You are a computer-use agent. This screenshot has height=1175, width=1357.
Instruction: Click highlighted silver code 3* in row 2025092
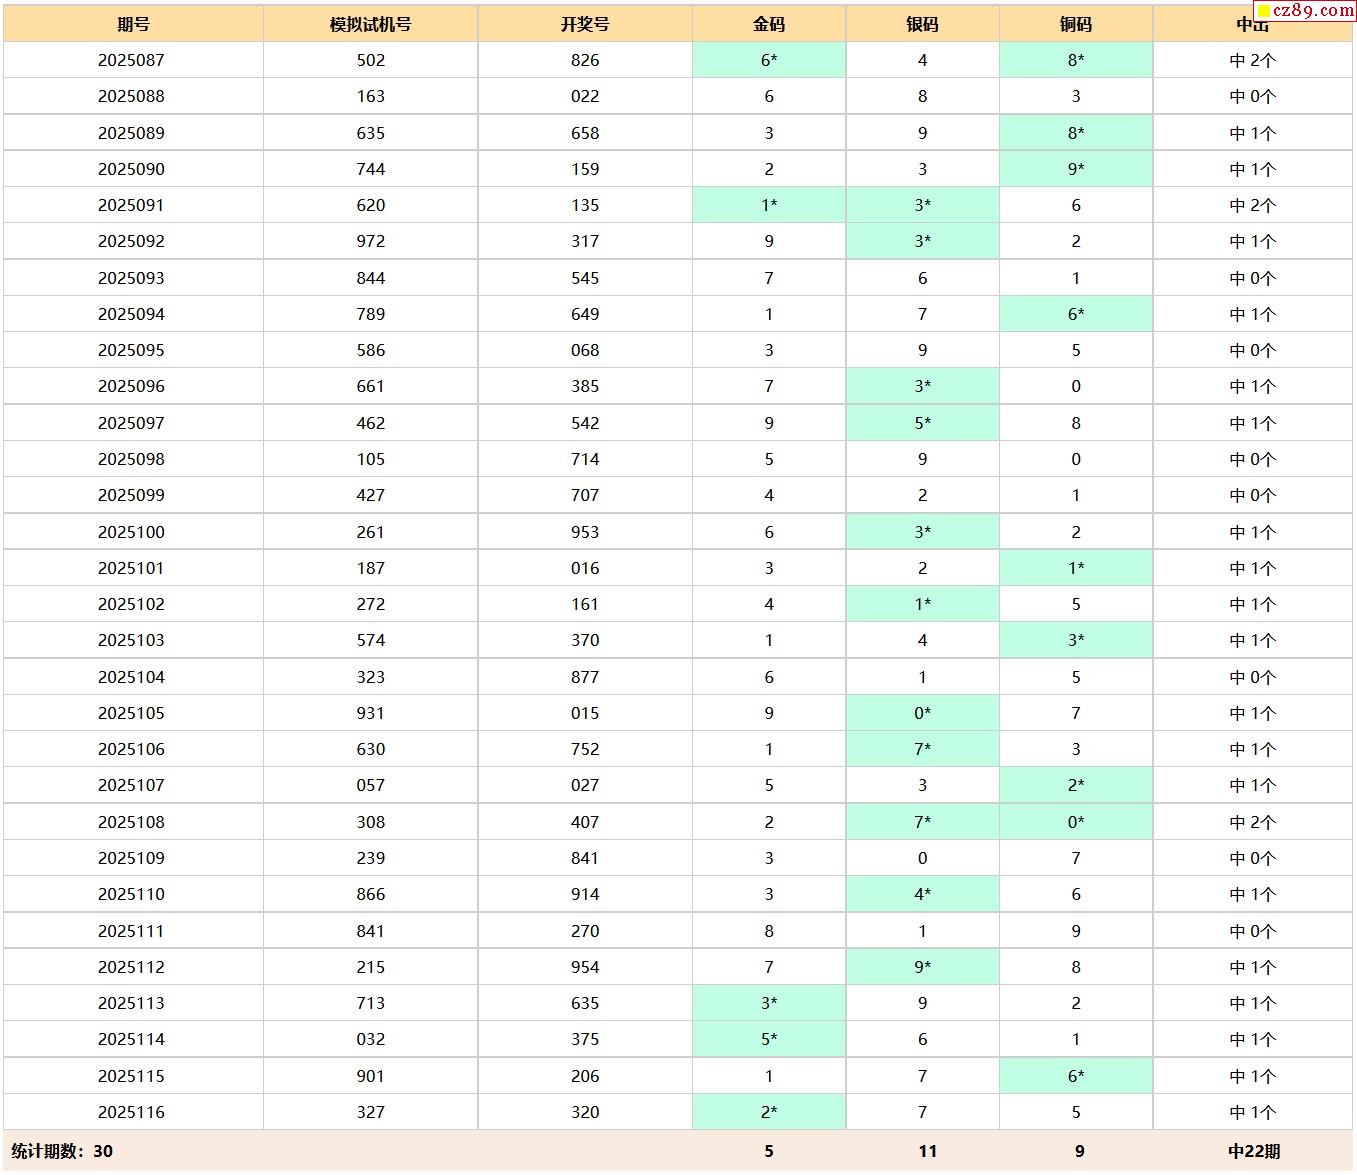[x=922, y=241]
